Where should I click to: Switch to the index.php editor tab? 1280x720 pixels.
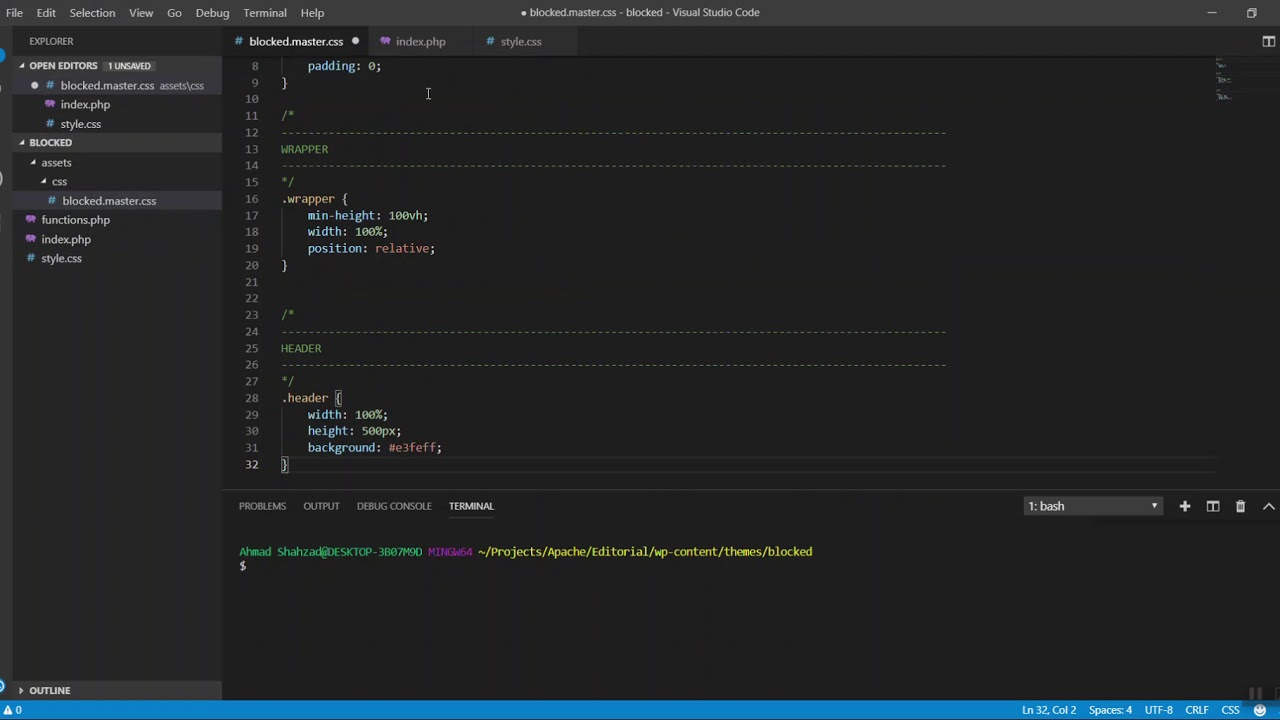420,41
